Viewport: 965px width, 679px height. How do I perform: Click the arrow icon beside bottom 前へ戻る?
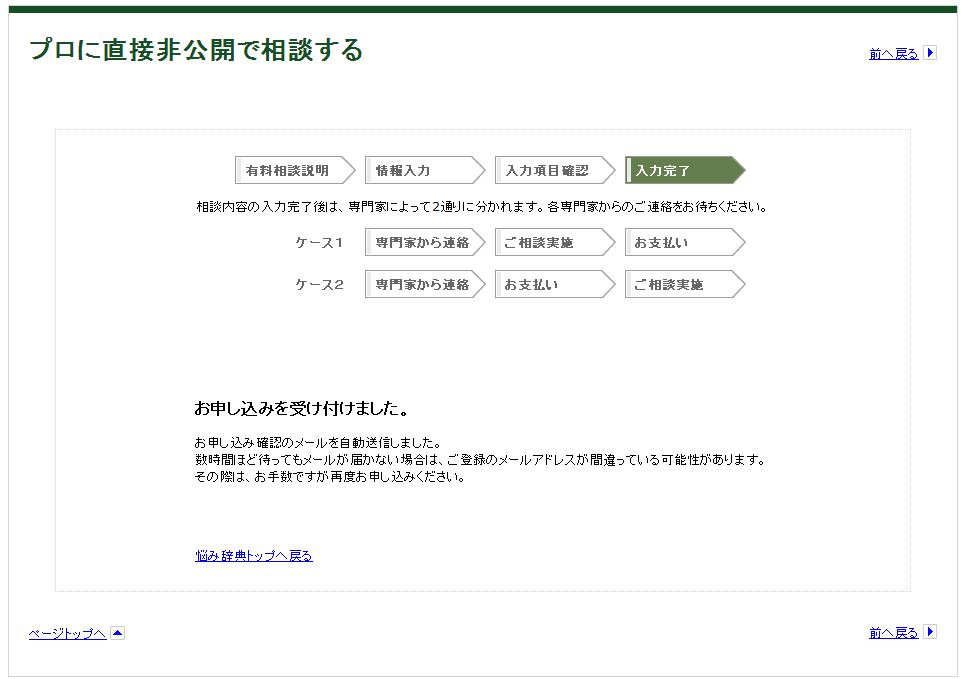point(930,632)
